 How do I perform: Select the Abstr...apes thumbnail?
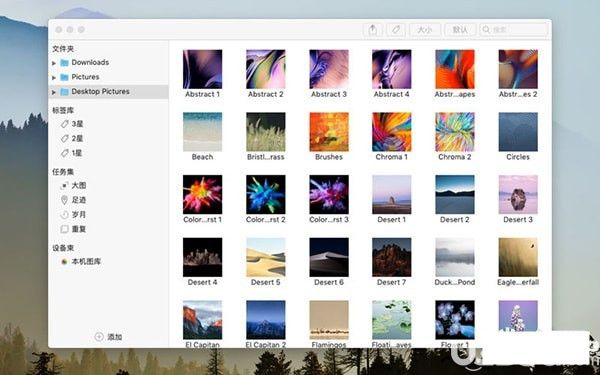455,69
